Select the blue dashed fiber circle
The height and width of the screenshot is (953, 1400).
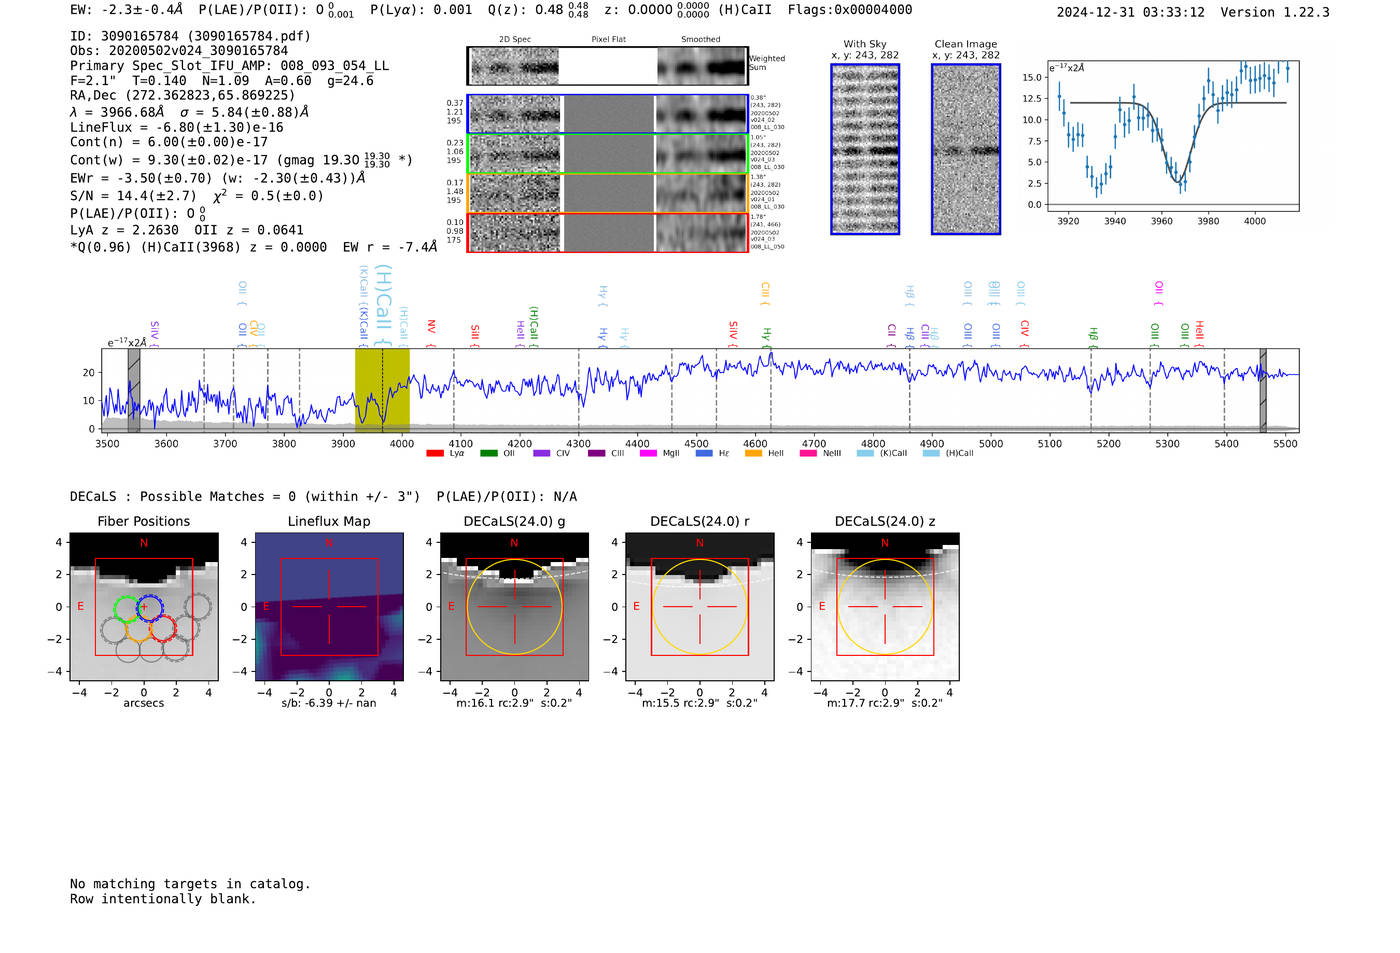[x=150, y=607]
